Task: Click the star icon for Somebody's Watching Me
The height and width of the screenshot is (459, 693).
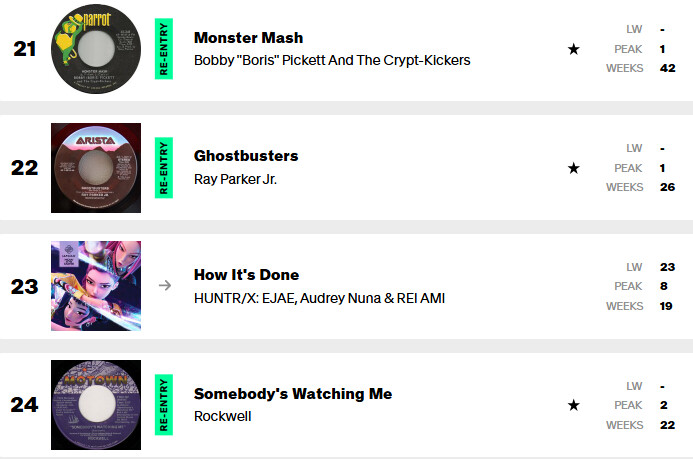Action: pos(573,405)
